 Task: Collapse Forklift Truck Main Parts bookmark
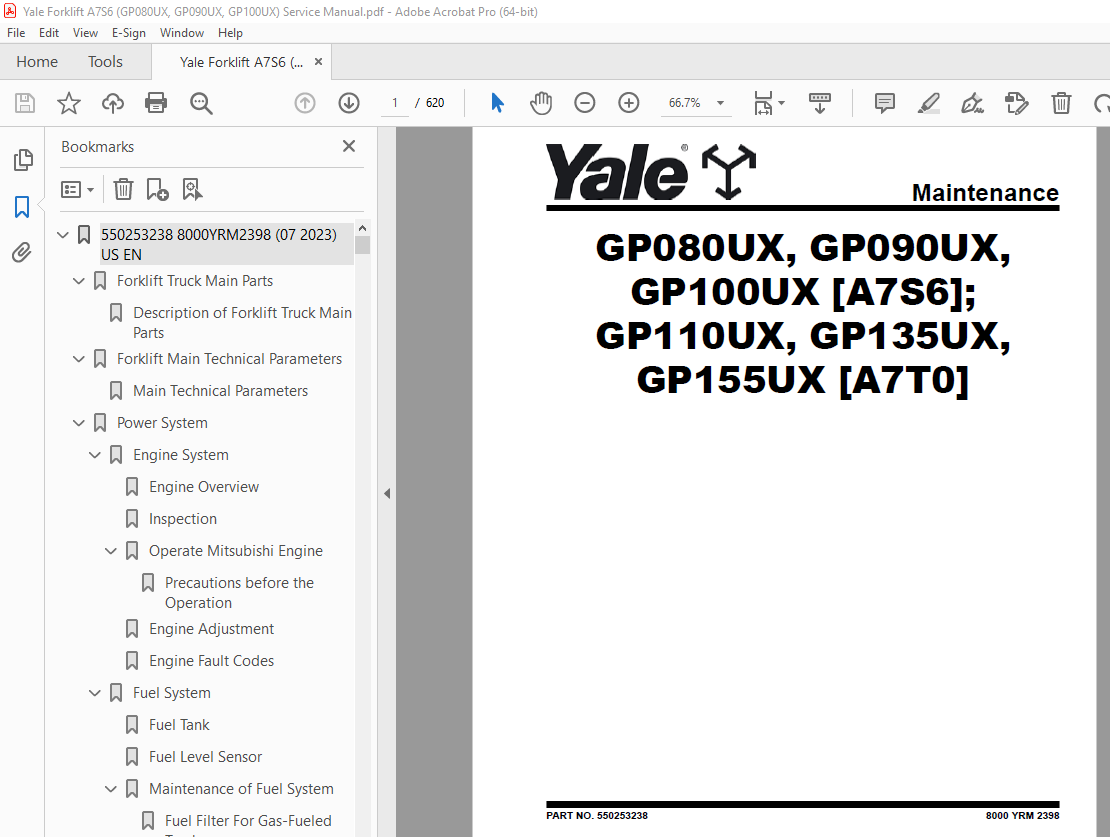click(x=79, y=281)
